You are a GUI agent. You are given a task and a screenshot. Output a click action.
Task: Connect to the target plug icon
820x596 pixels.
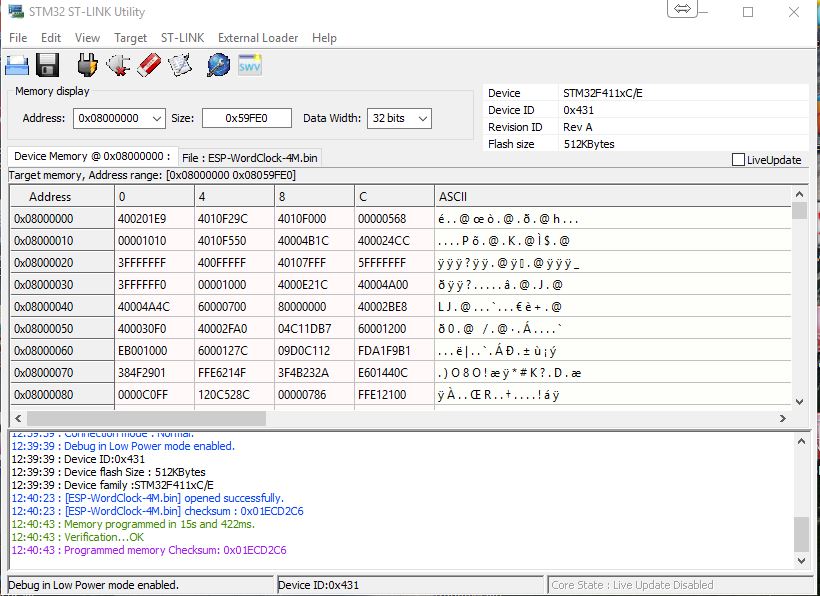click(87, 65)
